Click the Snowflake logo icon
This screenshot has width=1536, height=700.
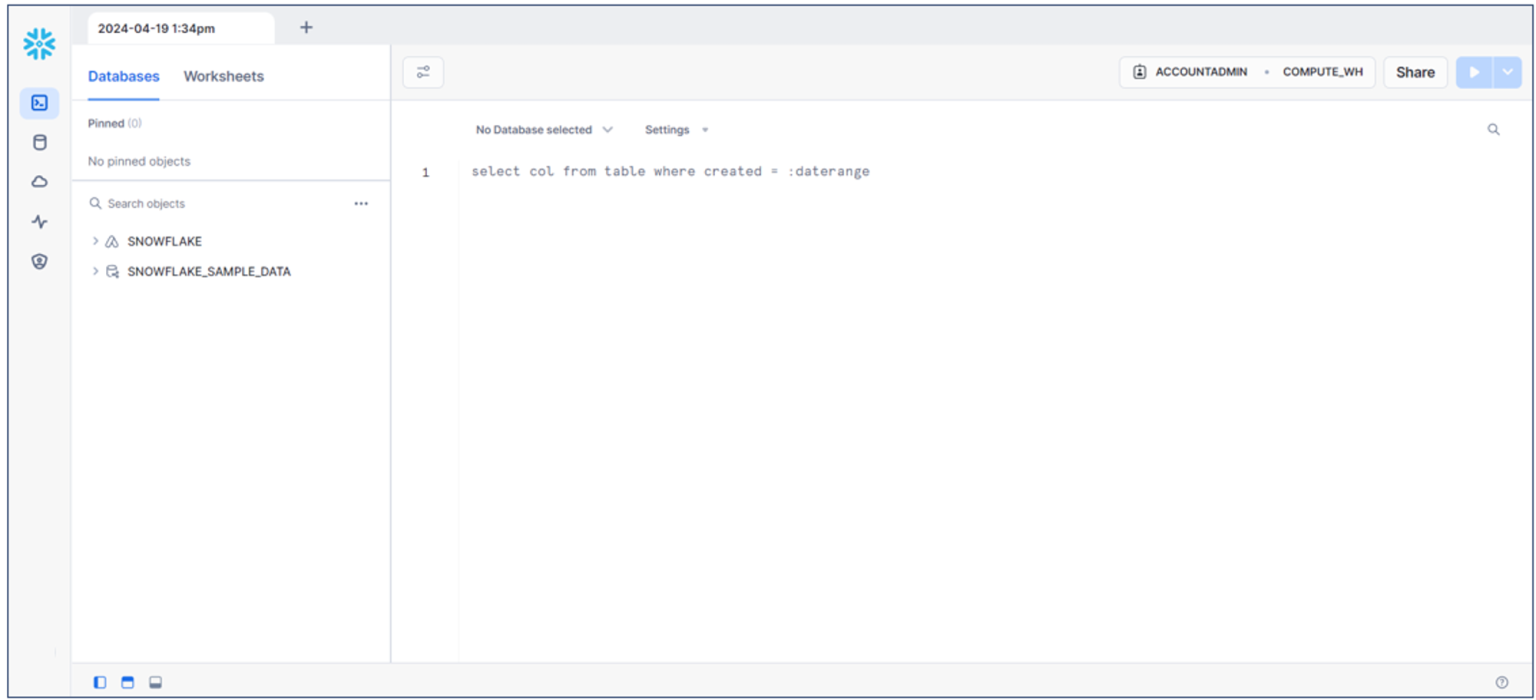click(39, 43)
